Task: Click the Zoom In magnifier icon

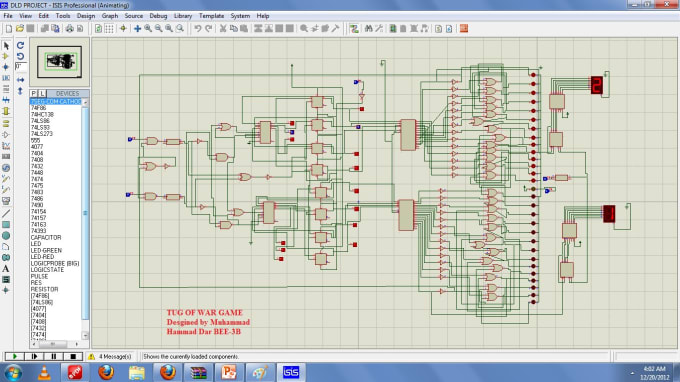Action: [x=148, y=29]
